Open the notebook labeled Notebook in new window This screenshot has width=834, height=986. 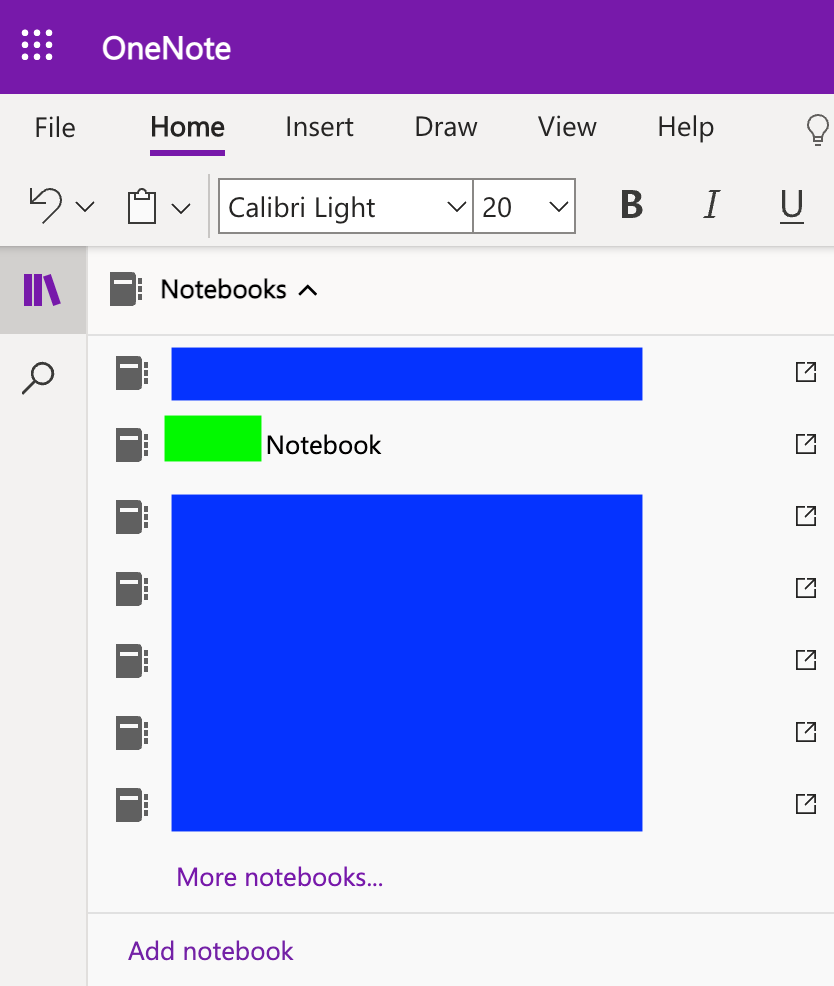tap(806, 444)
